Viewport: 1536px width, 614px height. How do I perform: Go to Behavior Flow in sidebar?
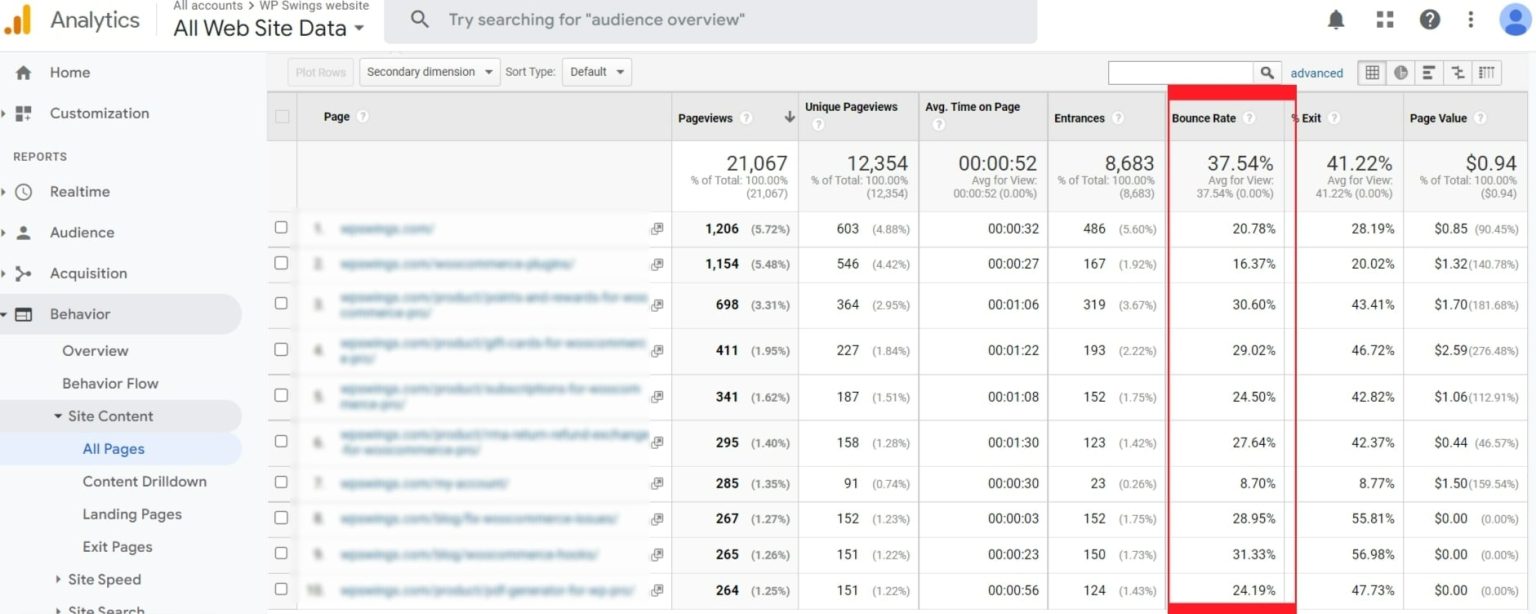pyautogui.click(x=110, y=383)
